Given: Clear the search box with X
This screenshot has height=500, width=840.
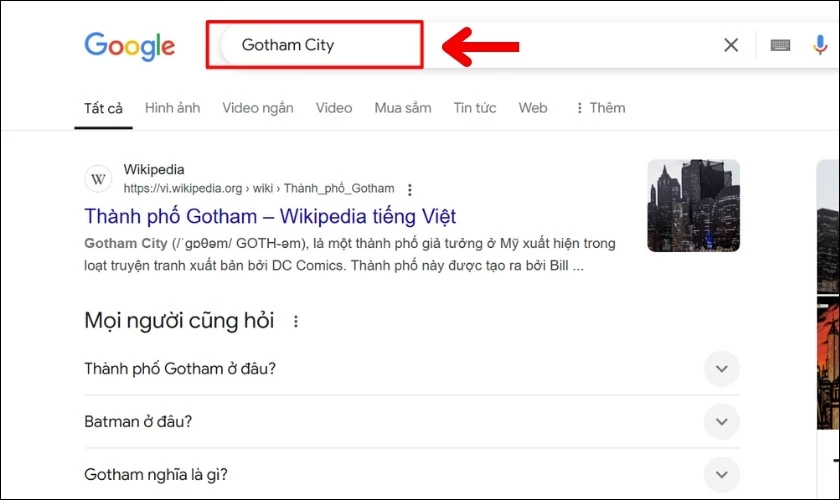Looking at the screenshot, I should tap(731, 45).
